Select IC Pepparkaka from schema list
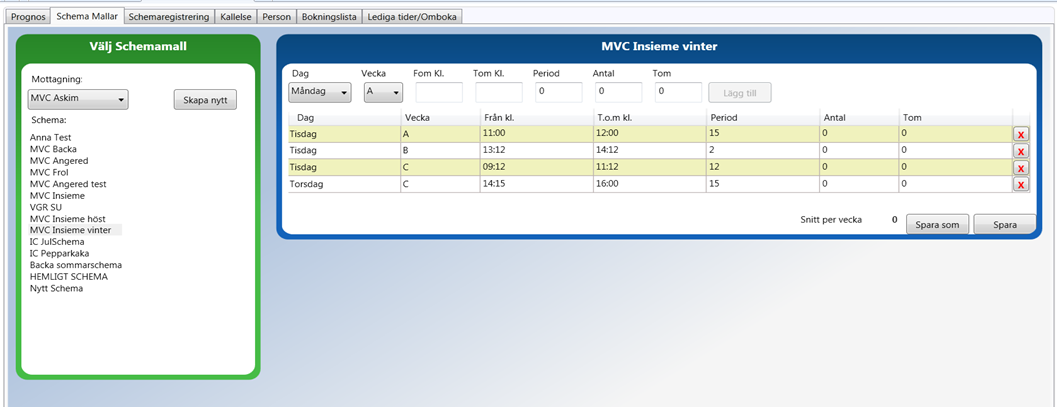Viewport: 1057px width, 408px height. 61,253
